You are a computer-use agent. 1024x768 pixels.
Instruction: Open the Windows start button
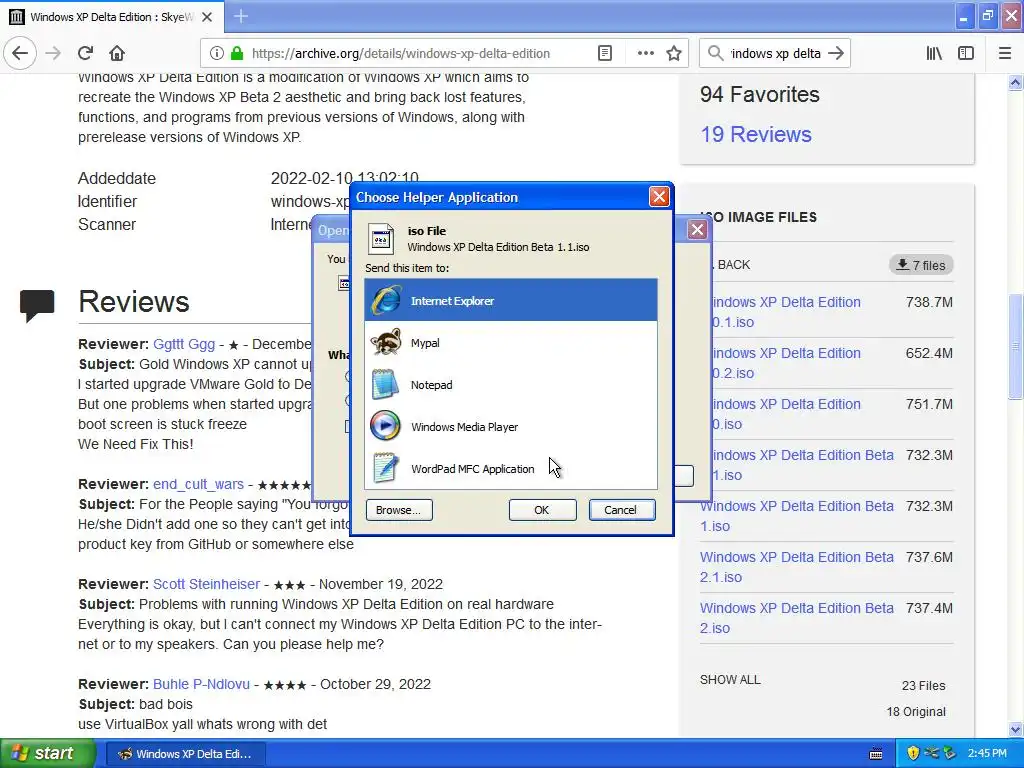(48, 754)
